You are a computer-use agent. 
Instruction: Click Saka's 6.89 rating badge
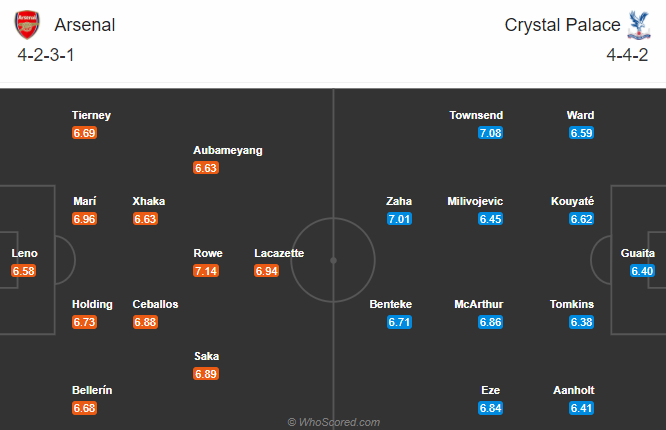[x=207, y=374]
